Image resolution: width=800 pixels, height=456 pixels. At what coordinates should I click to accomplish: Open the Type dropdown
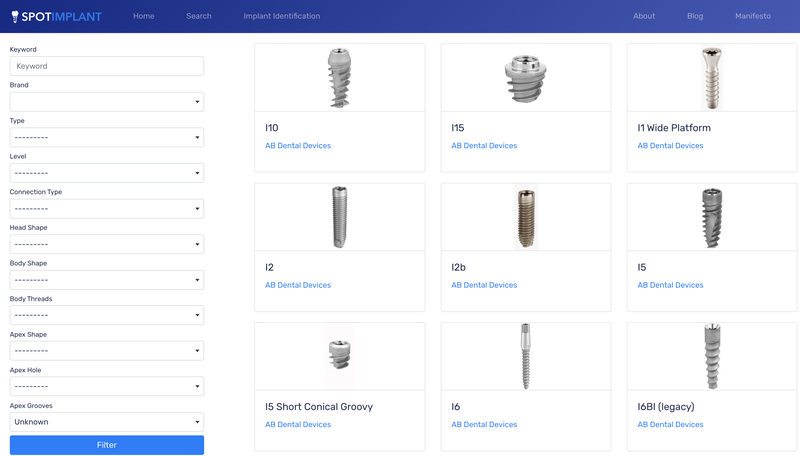tap(107, 138)
